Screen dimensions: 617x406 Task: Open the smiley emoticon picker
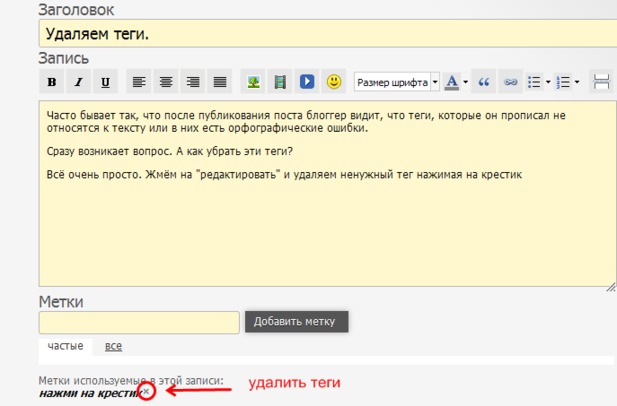[334, 82]
